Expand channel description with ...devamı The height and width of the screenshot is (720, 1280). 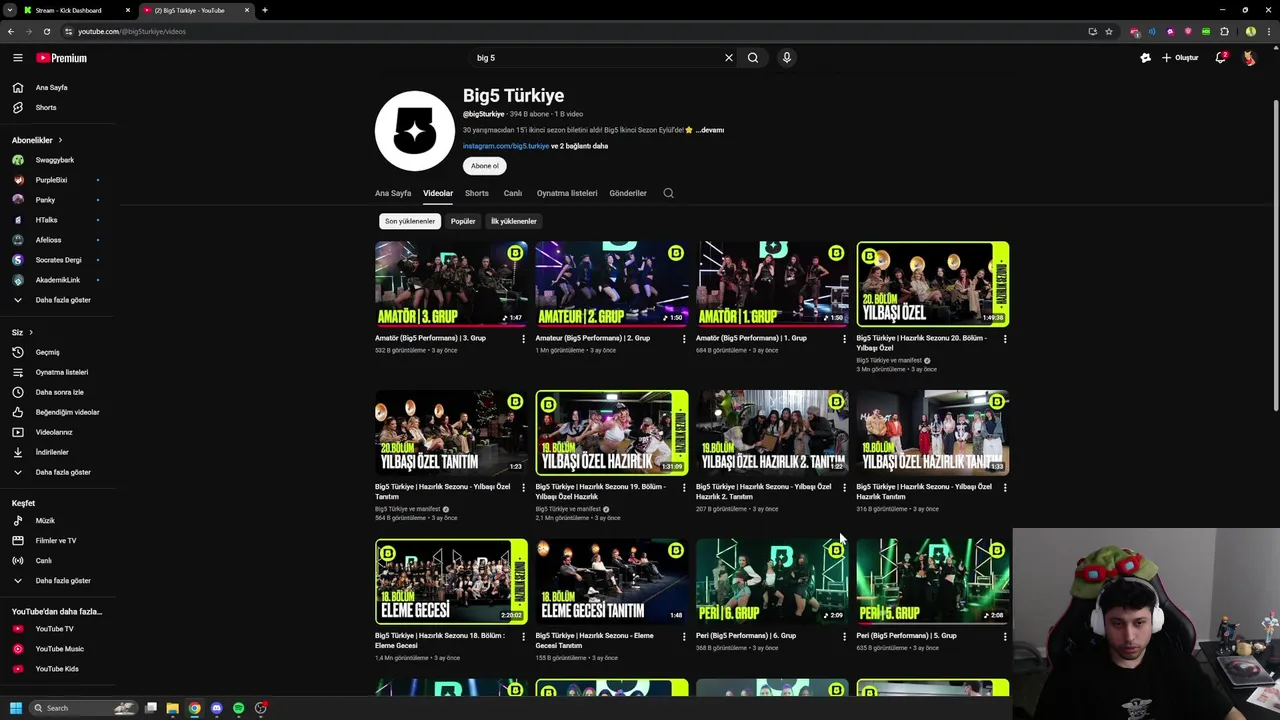[710, 130]
